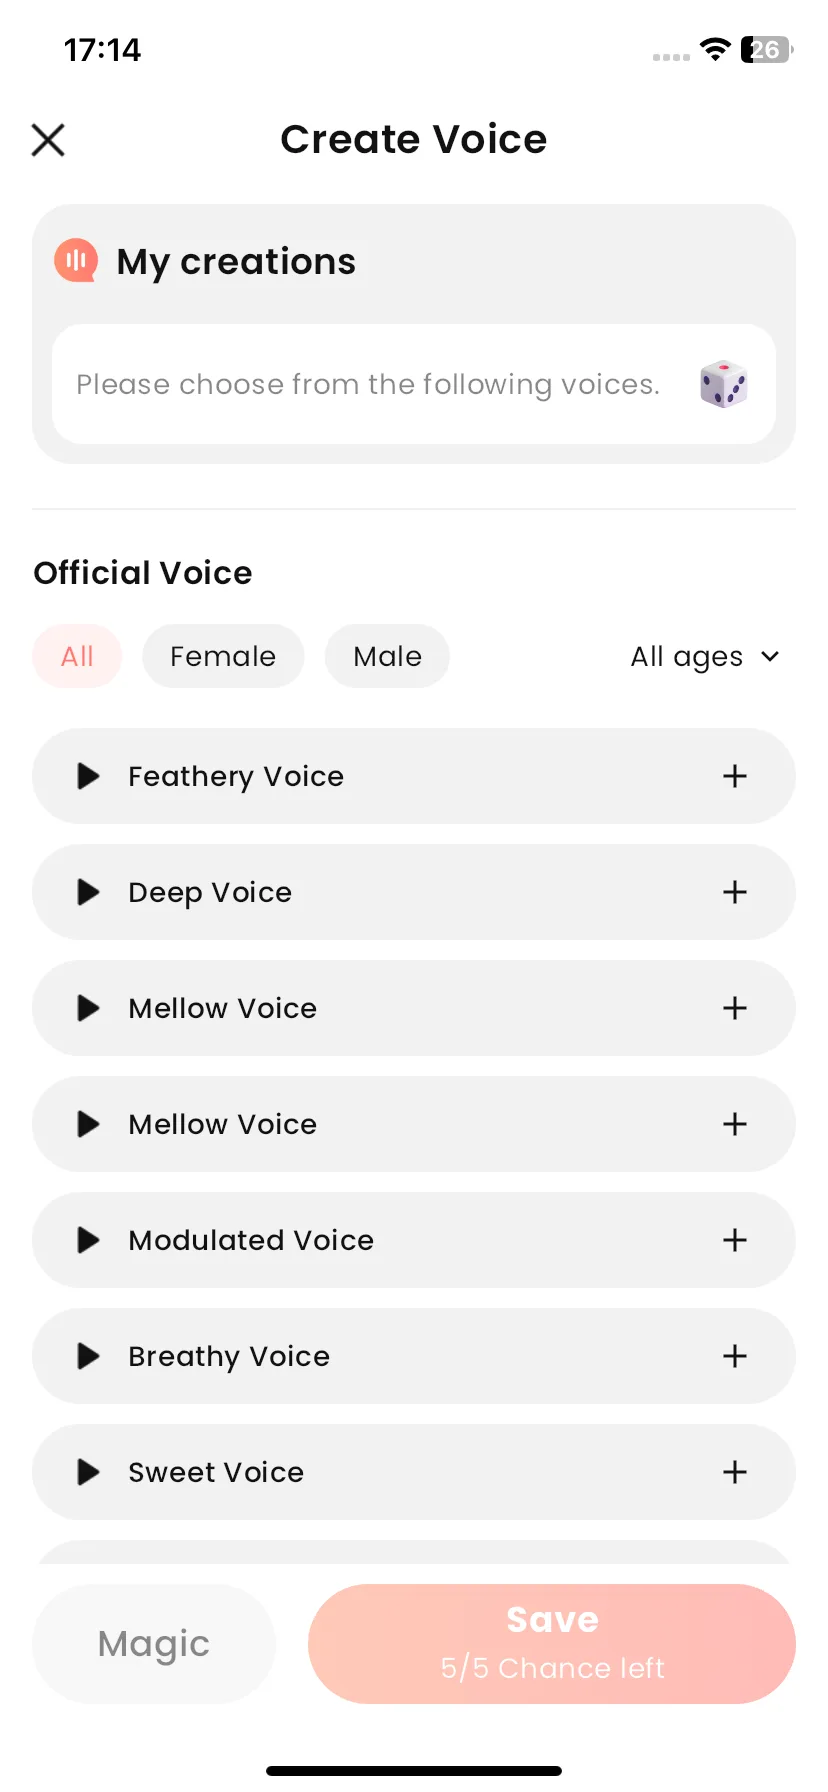Add Deep Voice with plus icon
Image resolution: width=828 pixels, height=1792 pixels.
[735, 892]
